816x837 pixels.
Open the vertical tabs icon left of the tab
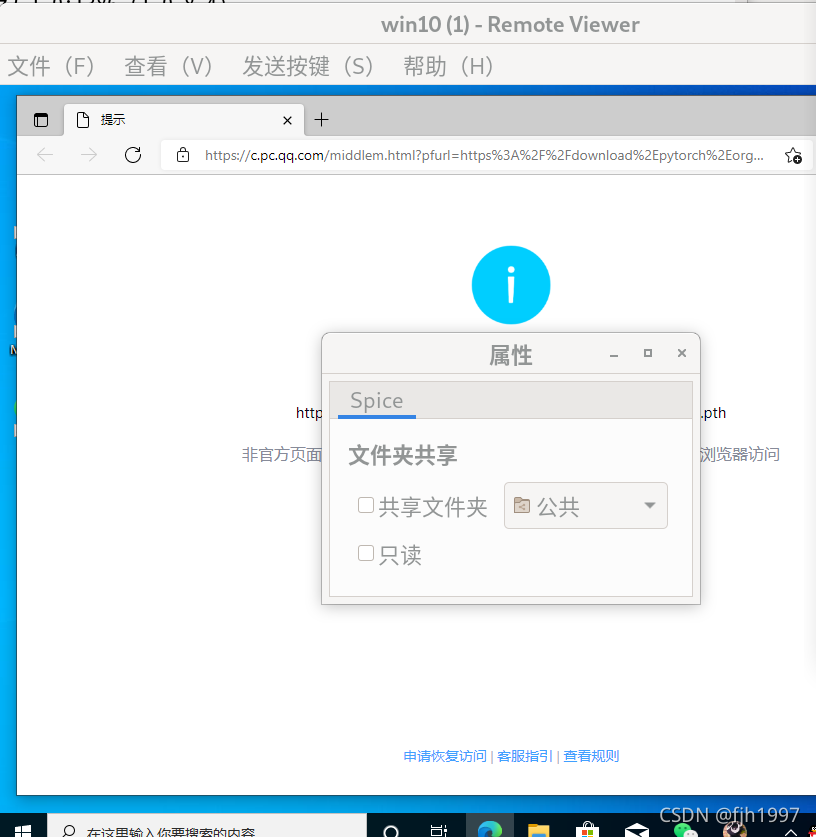pos(41,119)
